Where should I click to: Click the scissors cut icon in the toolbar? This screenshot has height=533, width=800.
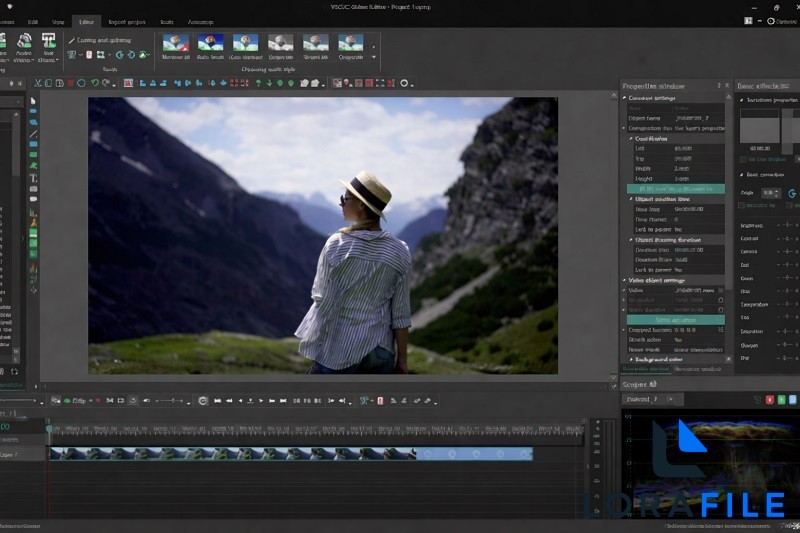coord(38,83)
